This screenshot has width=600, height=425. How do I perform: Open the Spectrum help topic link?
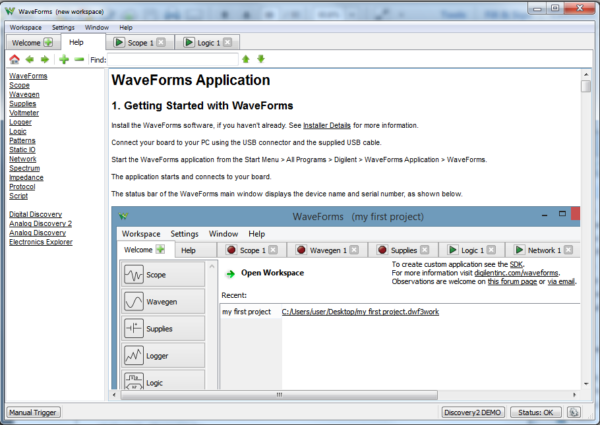(24, 168)
